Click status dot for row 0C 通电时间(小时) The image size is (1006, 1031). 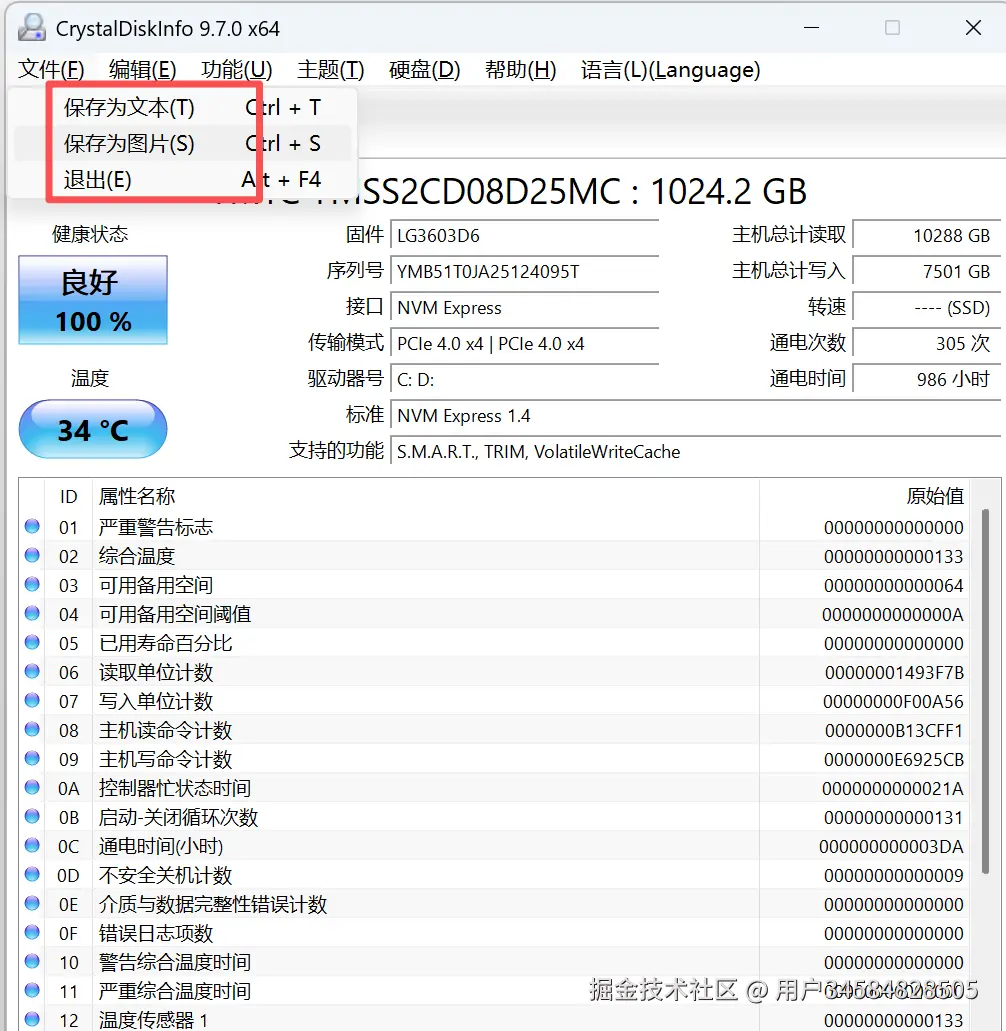(x=32, y=845)
